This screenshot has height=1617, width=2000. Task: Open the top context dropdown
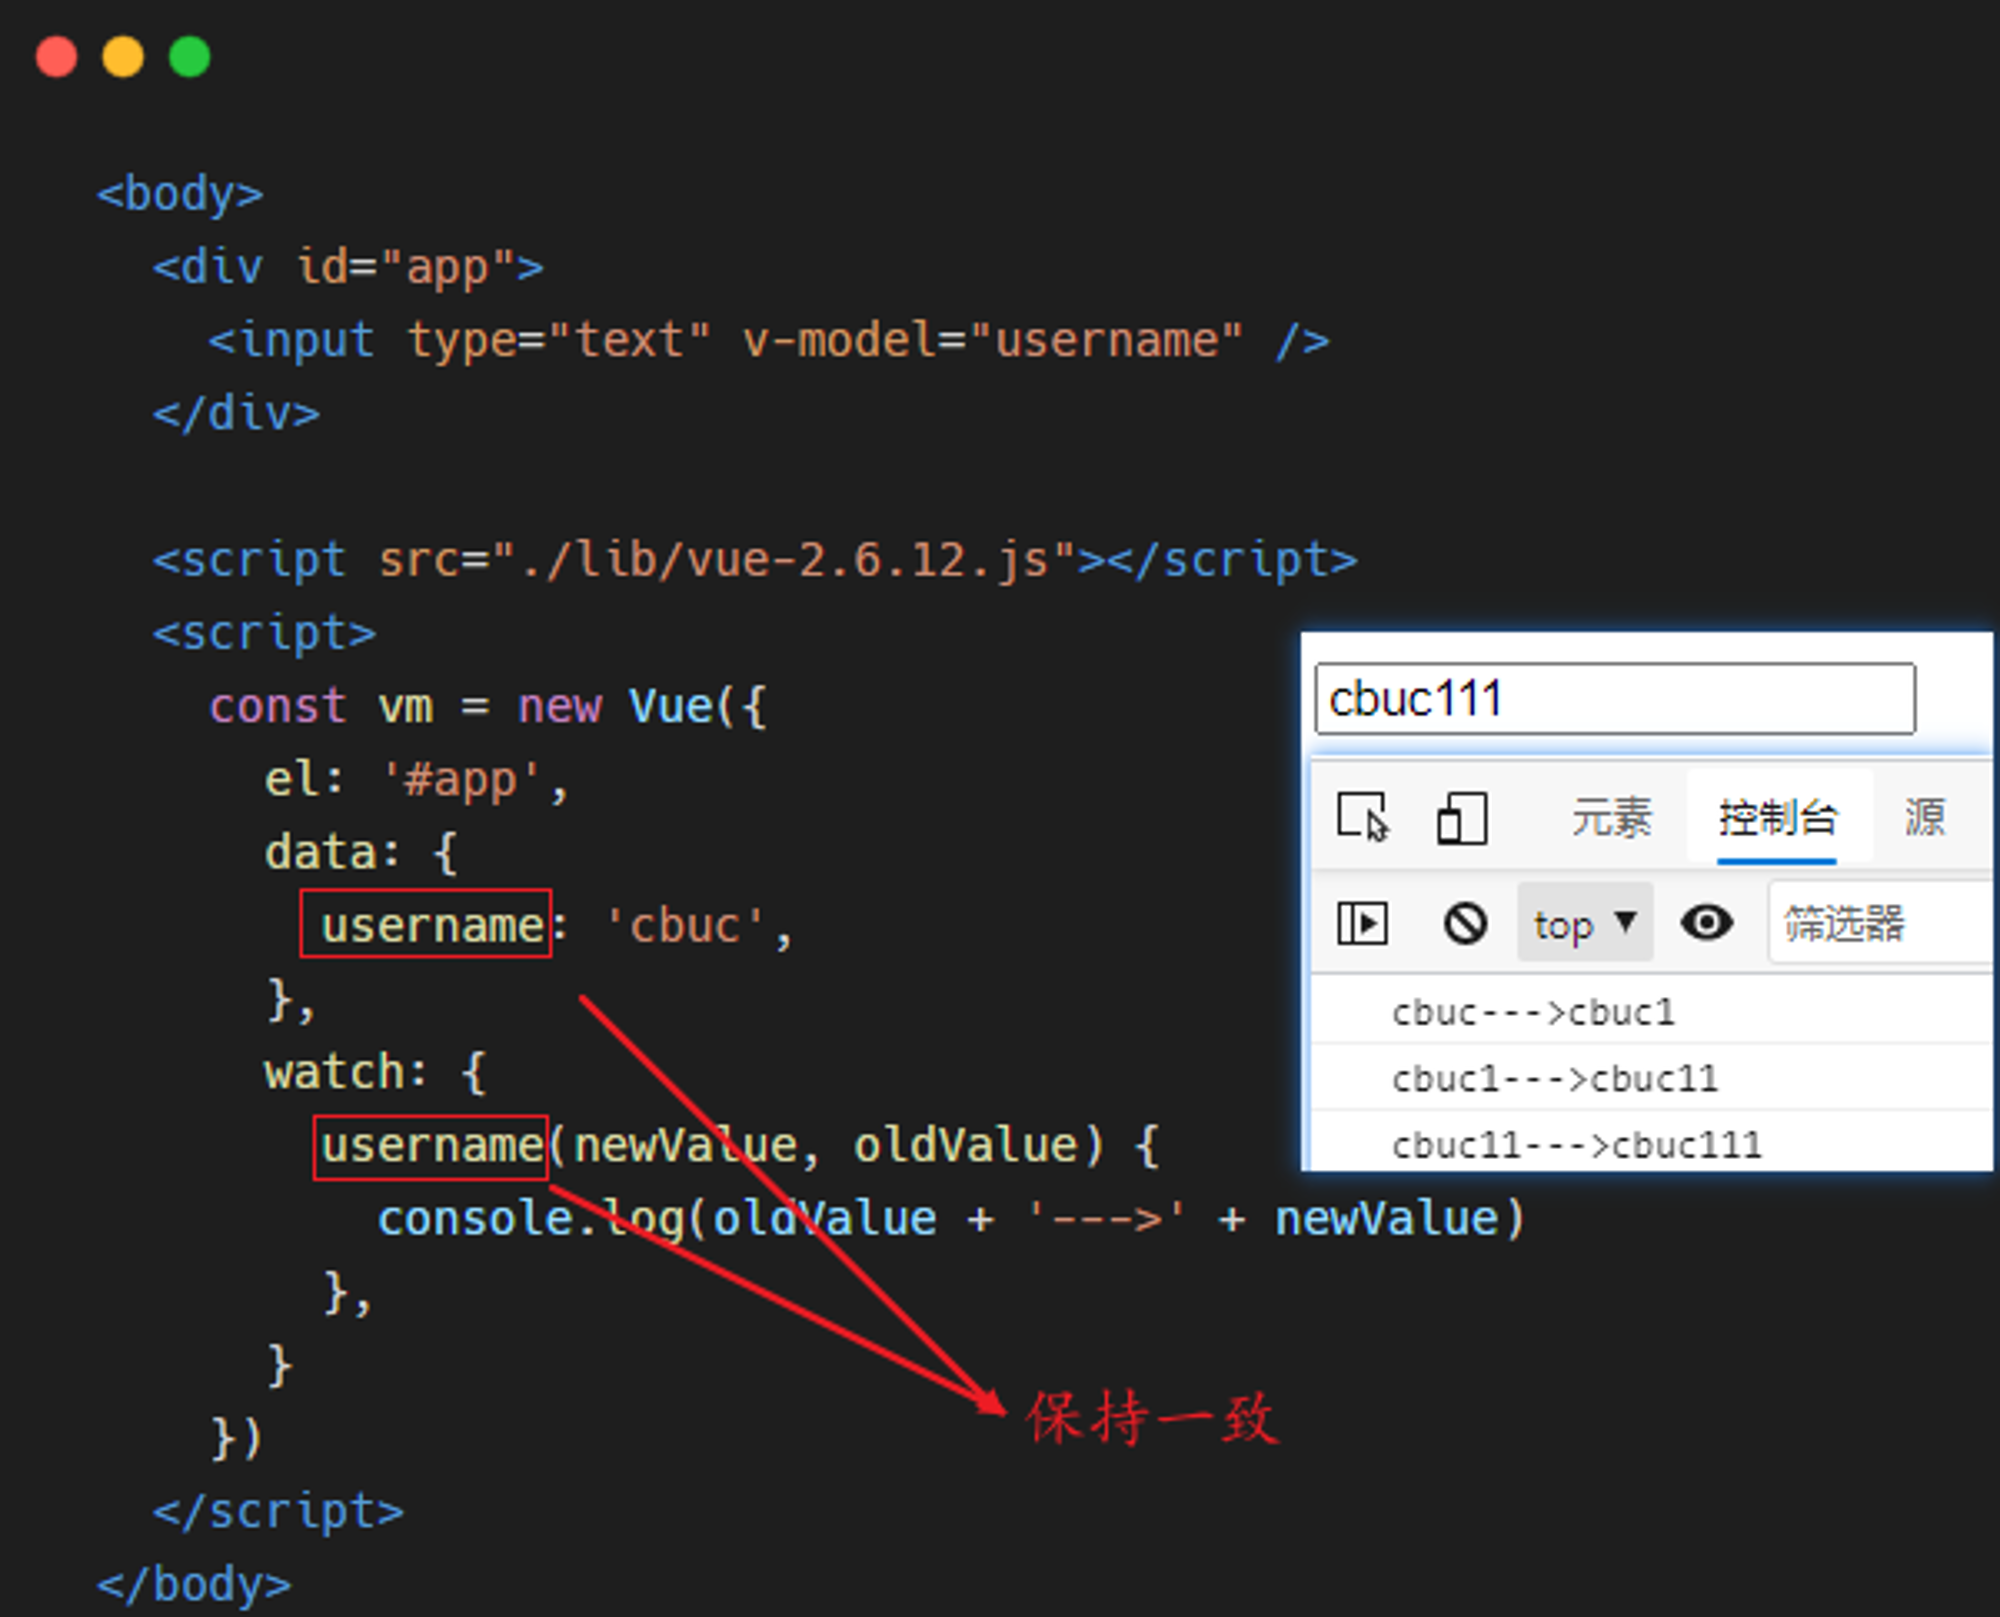pyautogui.click(x=1585, y=923)
